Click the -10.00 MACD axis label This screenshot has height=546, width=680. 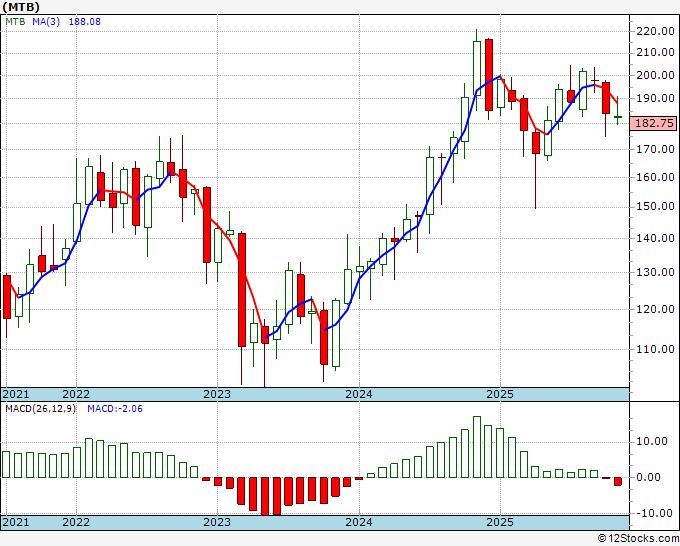tap(655, 513)
